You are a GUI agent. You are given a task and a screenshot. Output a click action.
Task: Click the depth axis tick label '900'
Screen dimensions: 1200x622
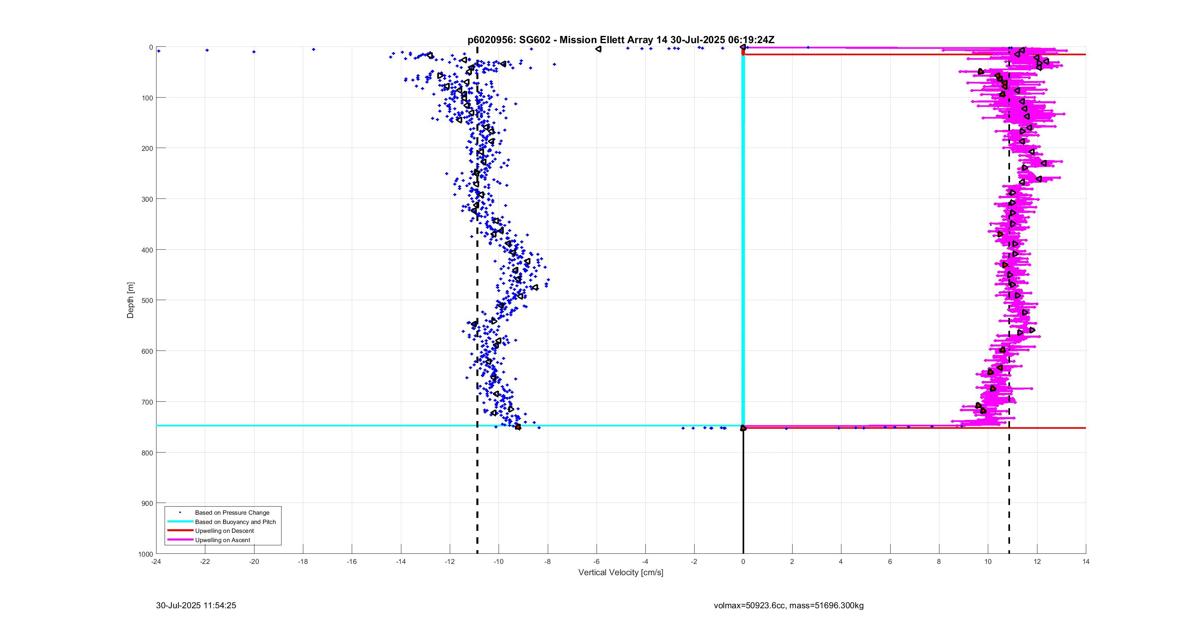(146, 503)
